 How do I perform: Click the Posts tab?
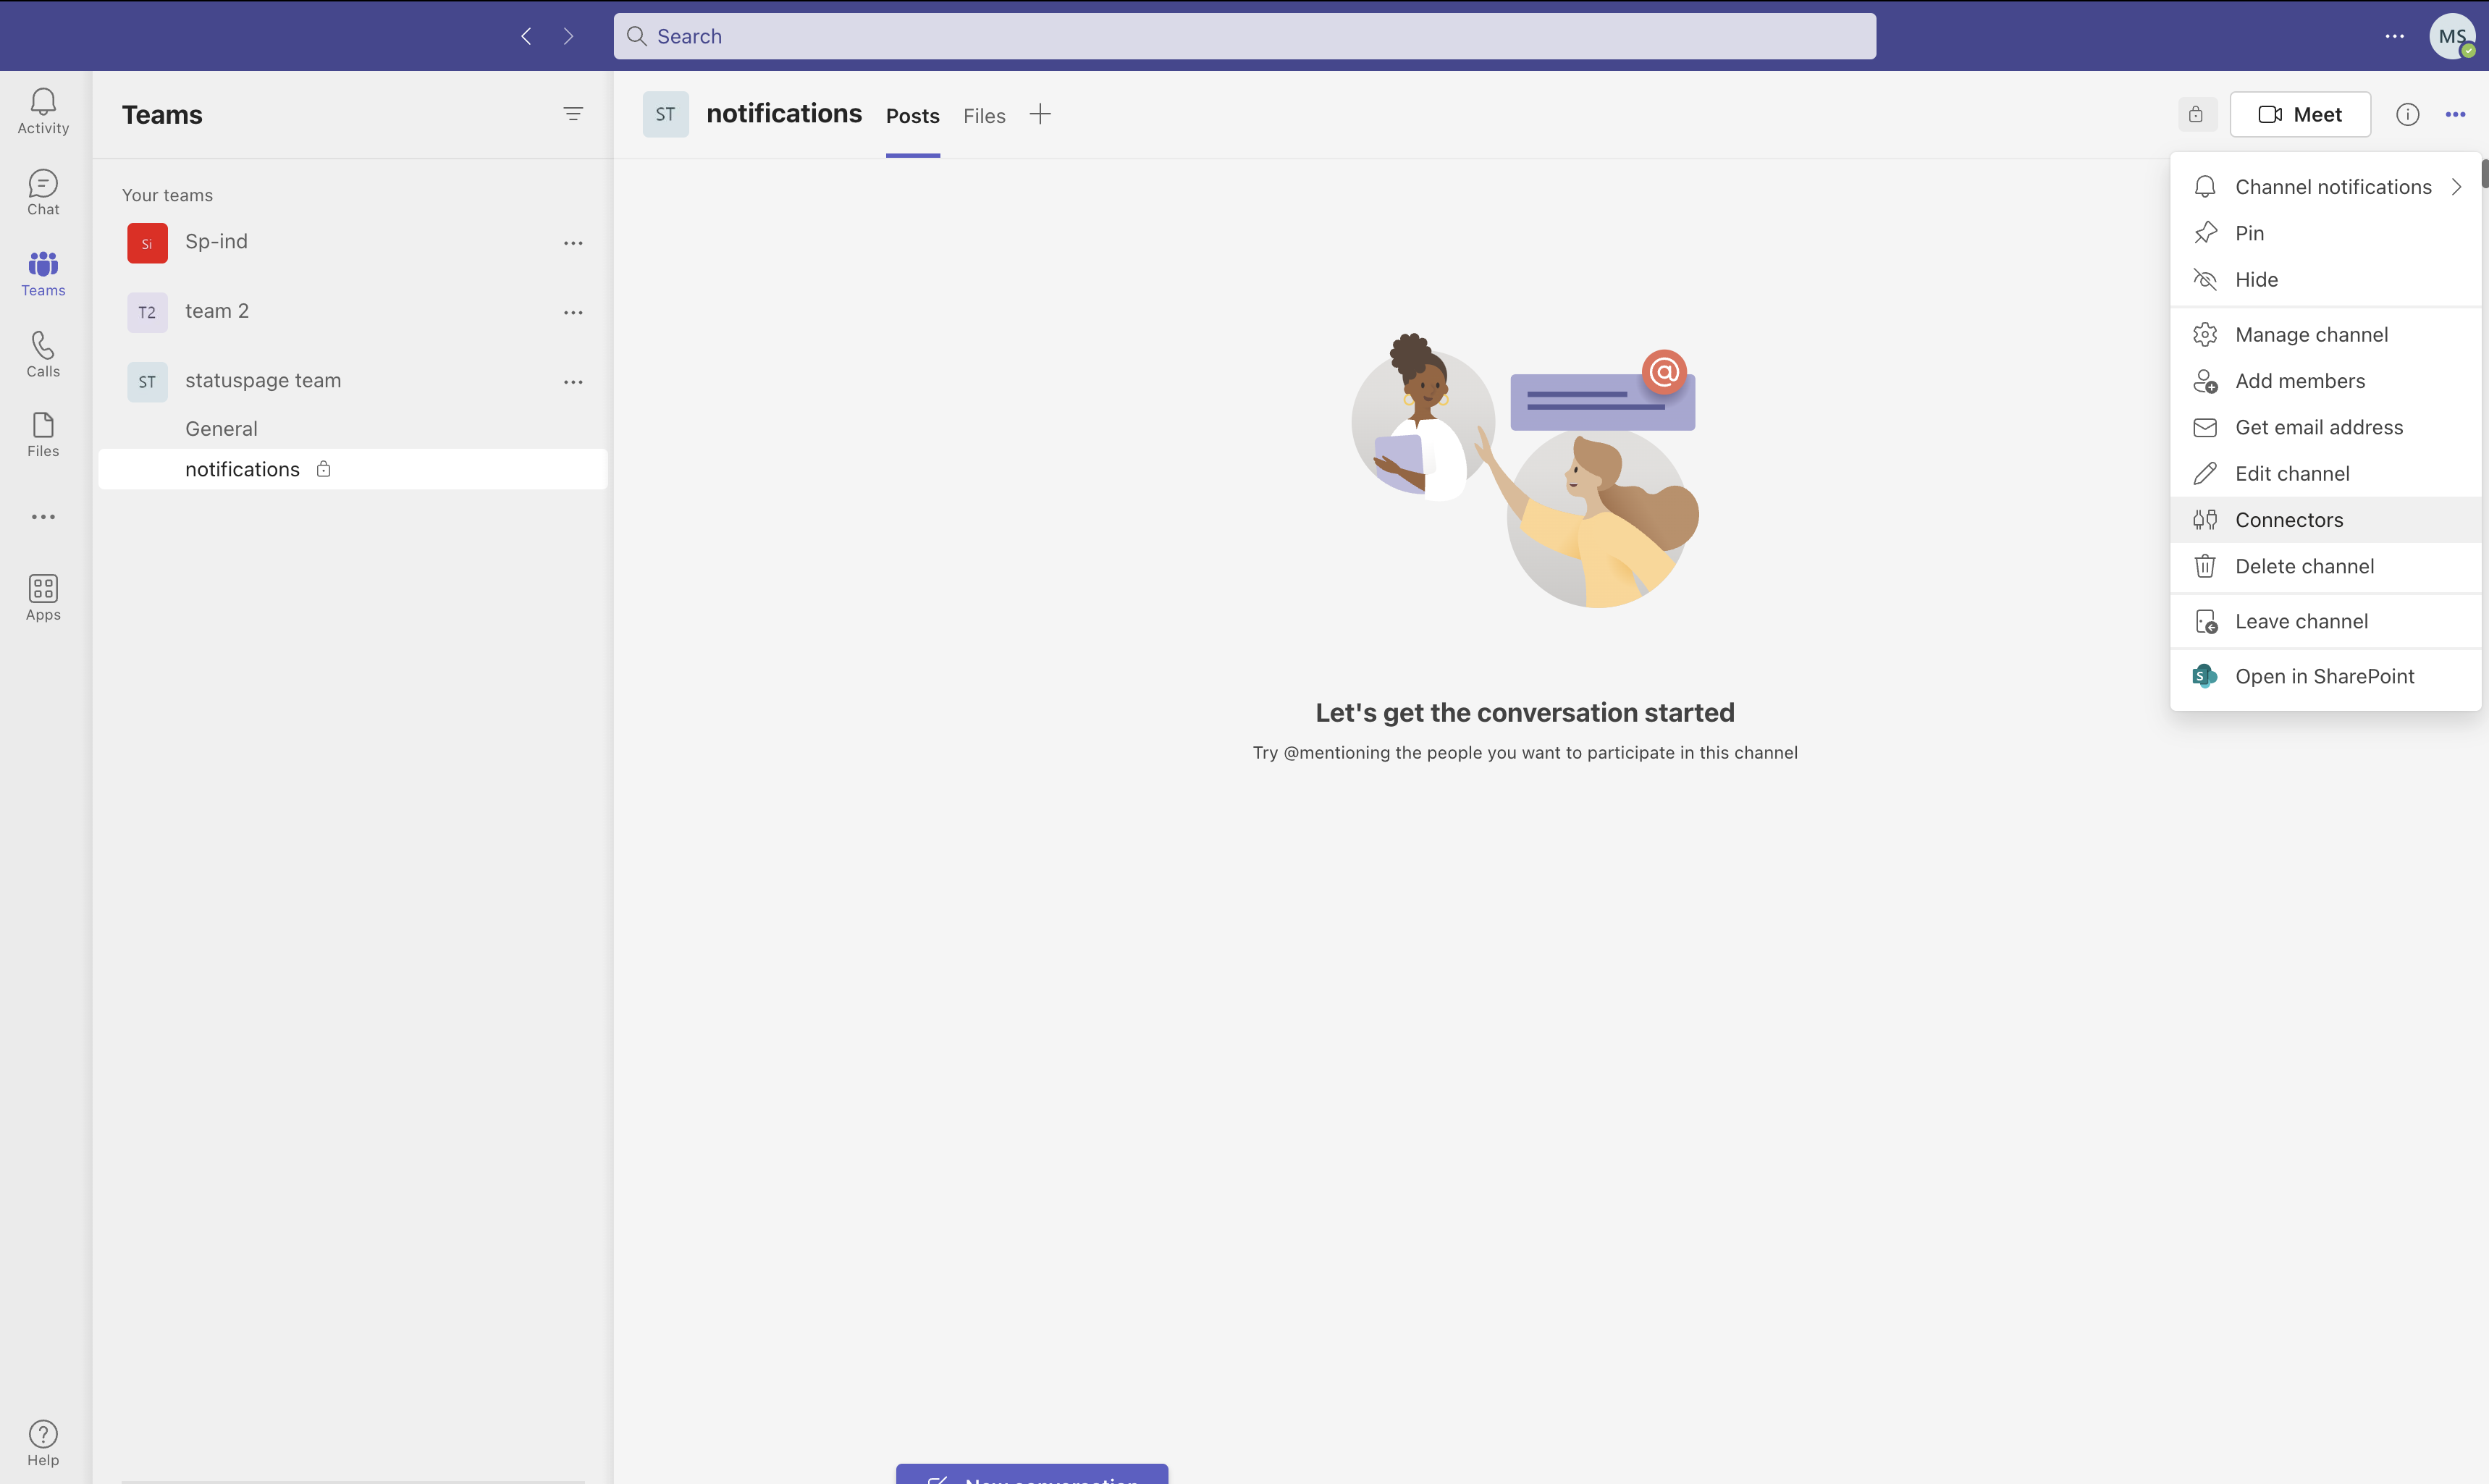(911, 115)
